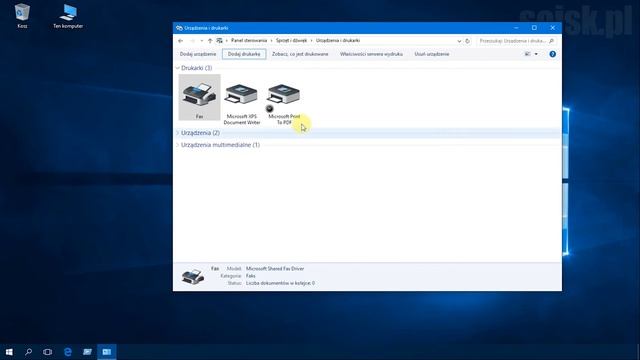Open Ten komputer desktop icon
Screen dimensions: 640x360
tap(68, 16)
